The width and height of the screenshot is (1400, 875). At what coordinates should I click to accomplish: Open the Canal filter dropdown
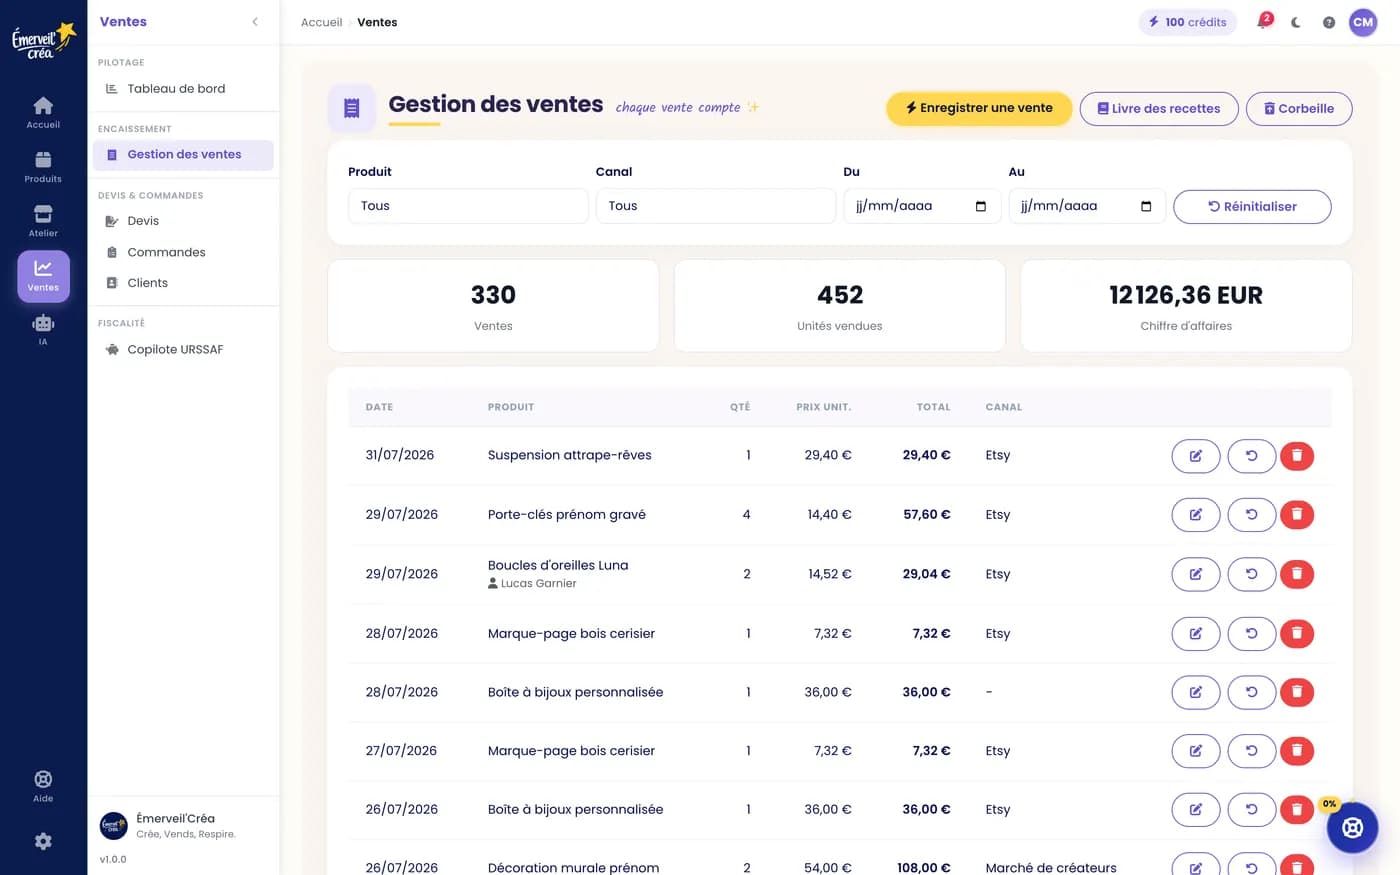716,206
